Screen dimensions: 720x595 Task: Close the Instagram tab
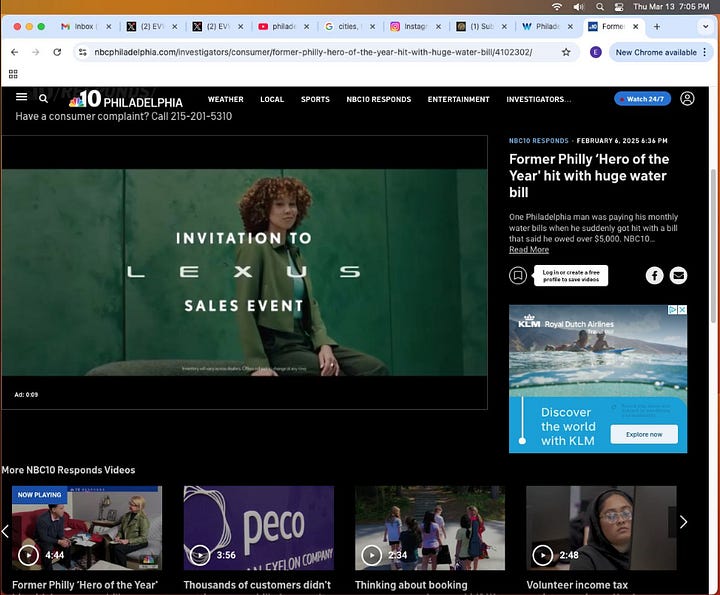pos(438,27)
